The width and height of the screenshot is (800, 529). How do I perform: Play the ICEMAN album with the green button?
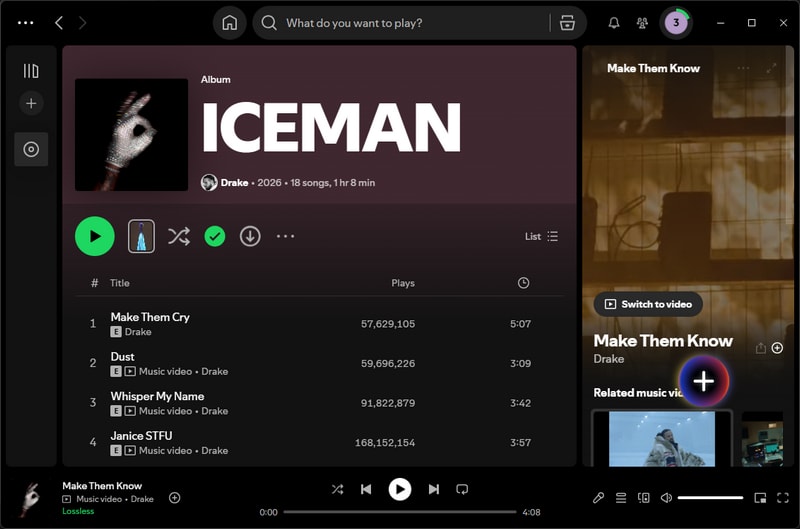point(95,236)
